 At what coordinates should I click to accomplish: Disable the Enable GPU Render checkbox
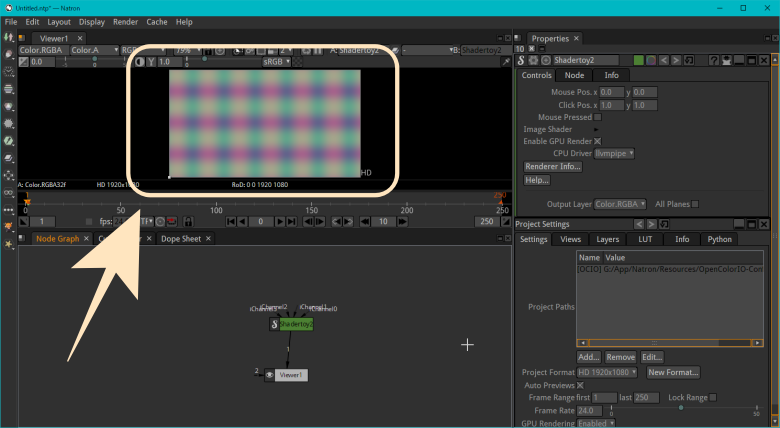point(598,141)
